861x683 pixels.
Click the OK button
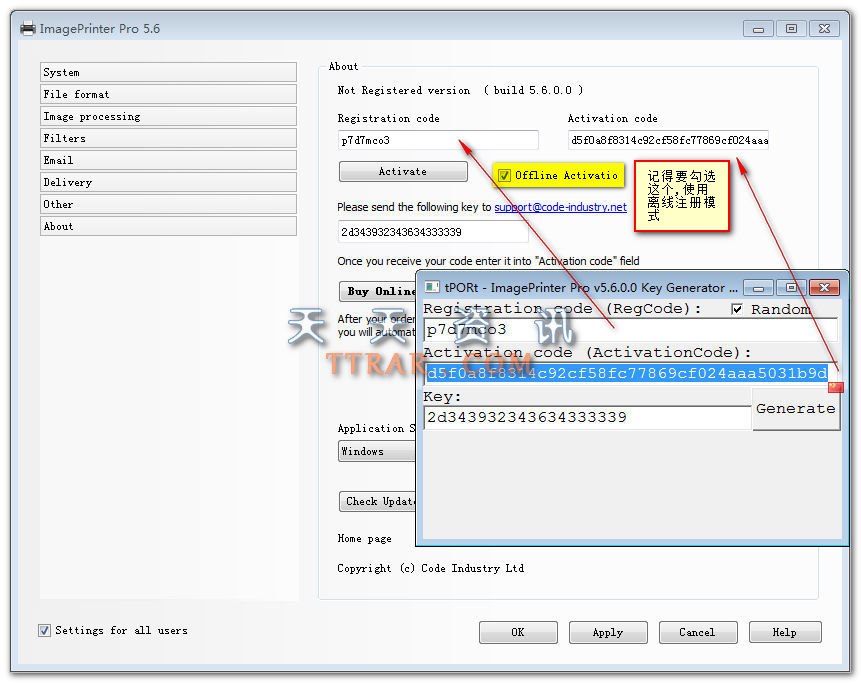(x=518, y=632)
